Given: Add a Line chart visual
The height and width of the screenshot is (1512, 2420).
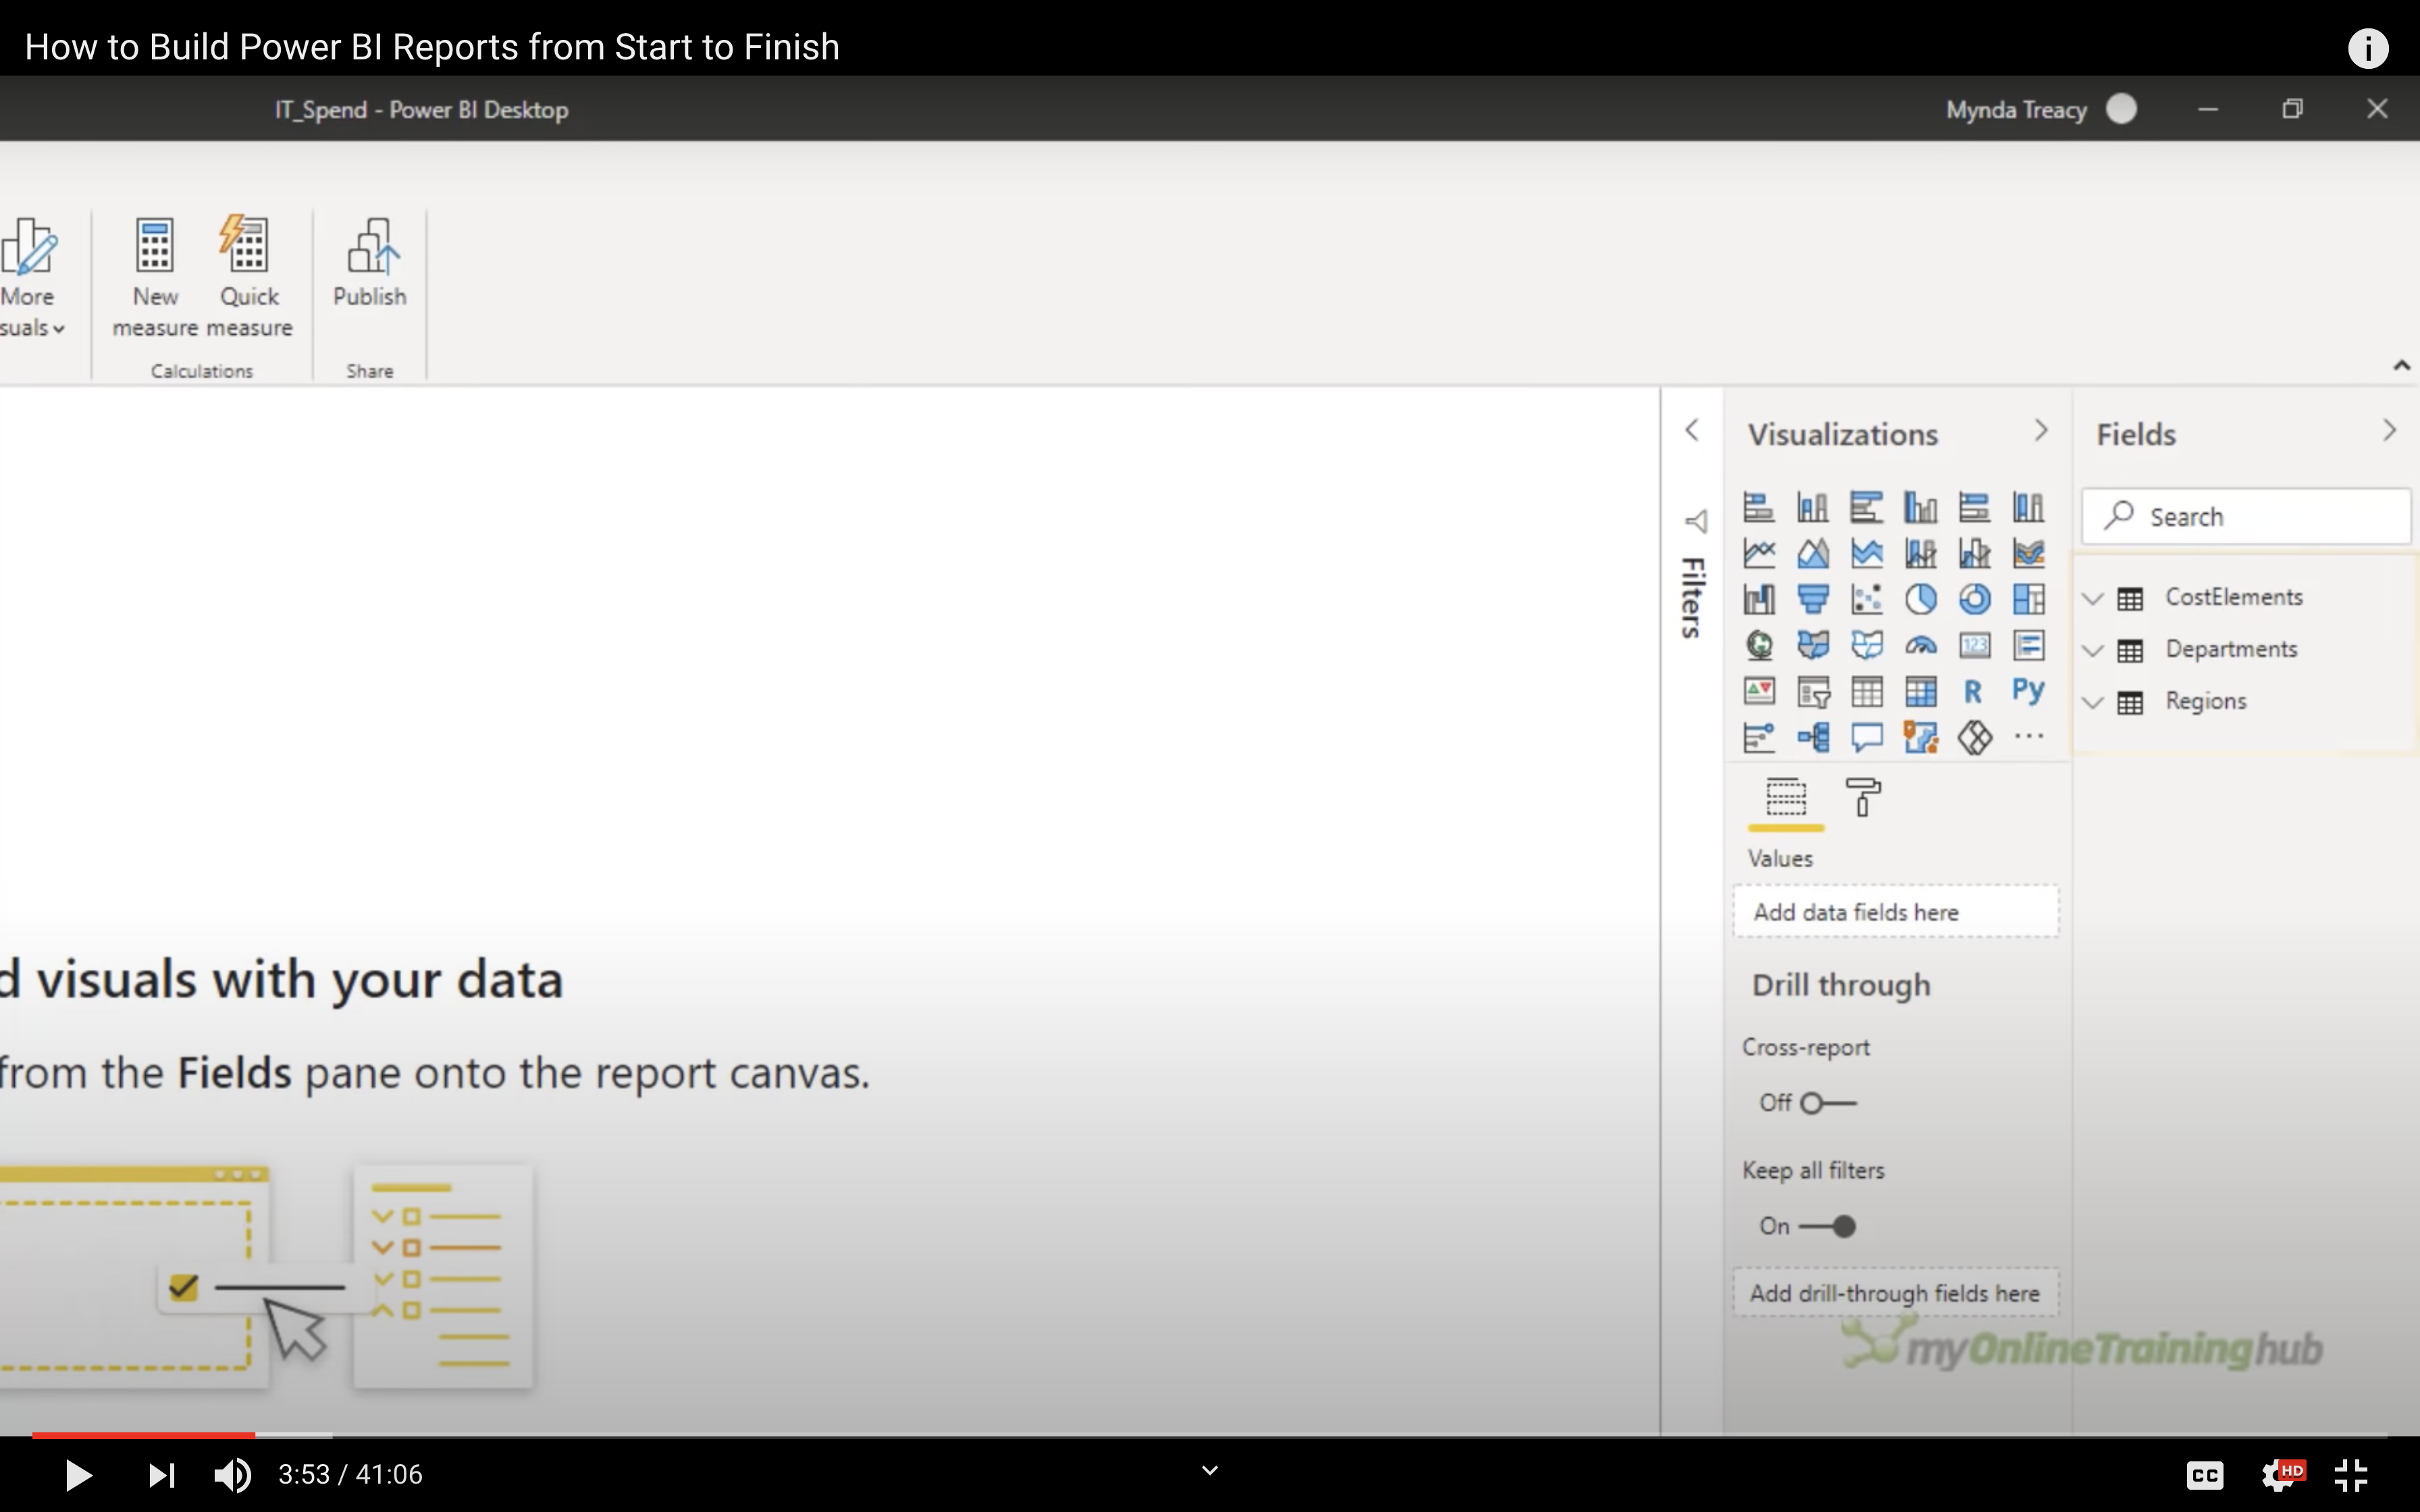Looking at the screenshot, I should point(1758,553).
